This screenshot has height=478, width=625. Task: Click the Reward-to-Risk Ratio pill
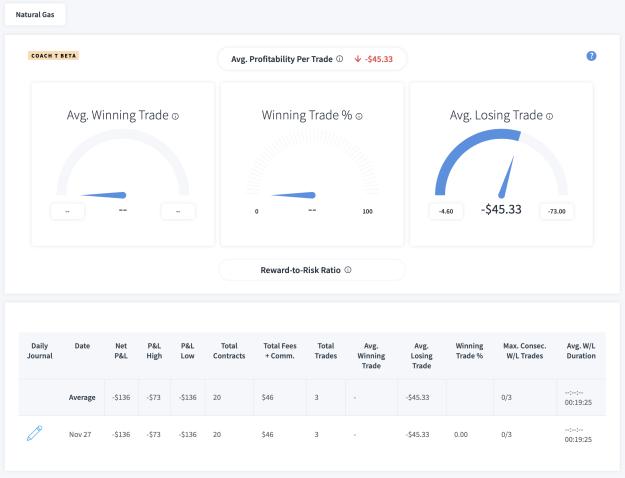312,270
